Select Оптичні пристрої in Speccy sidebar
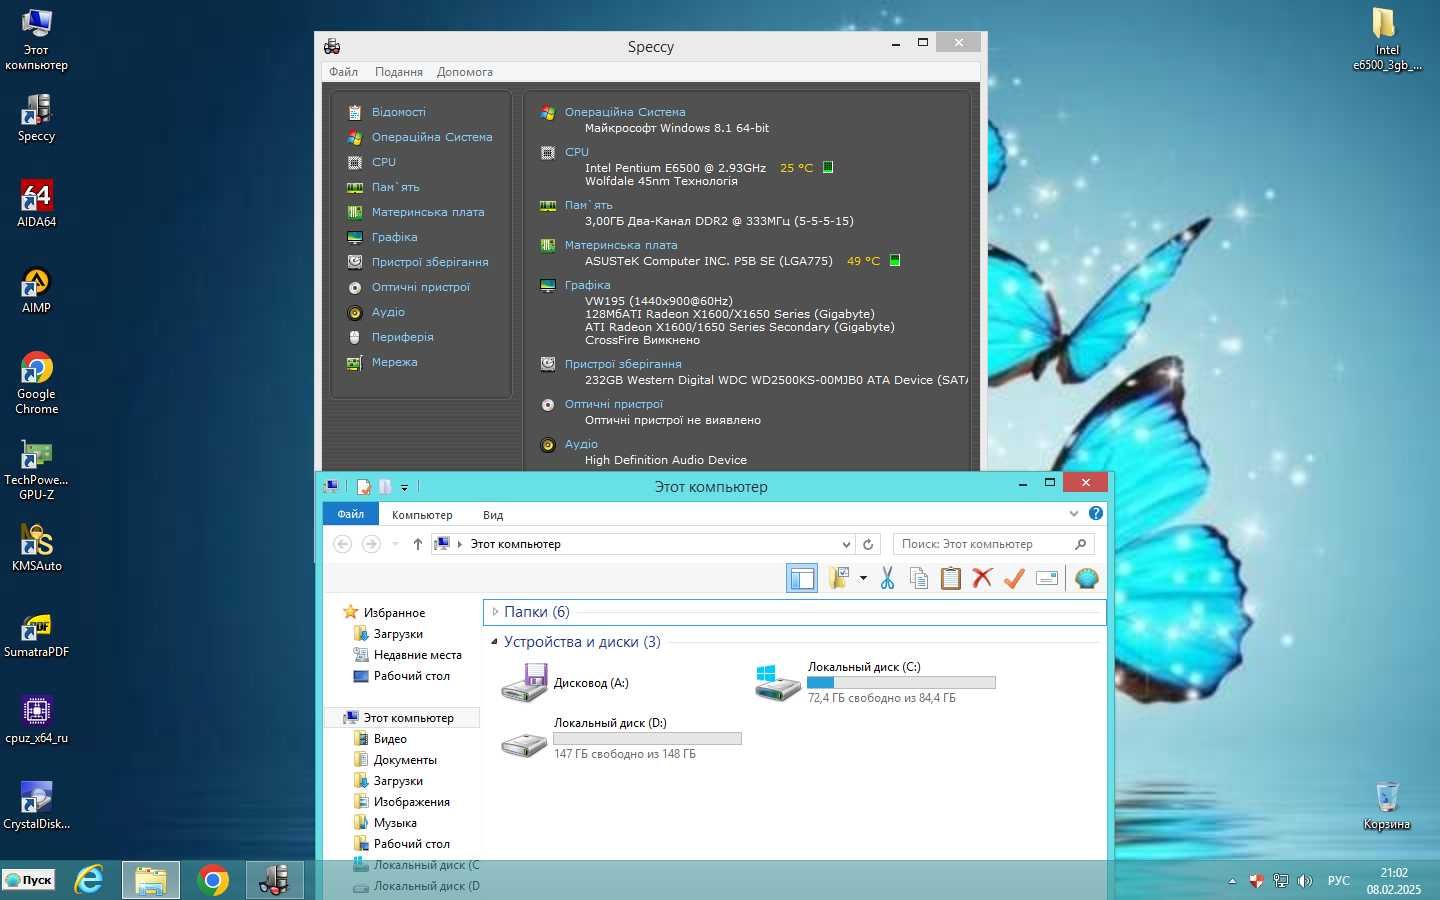Image resolution: width=1440 pixels, height=900 pixels. pyautogui.click(x=420, y=287)
